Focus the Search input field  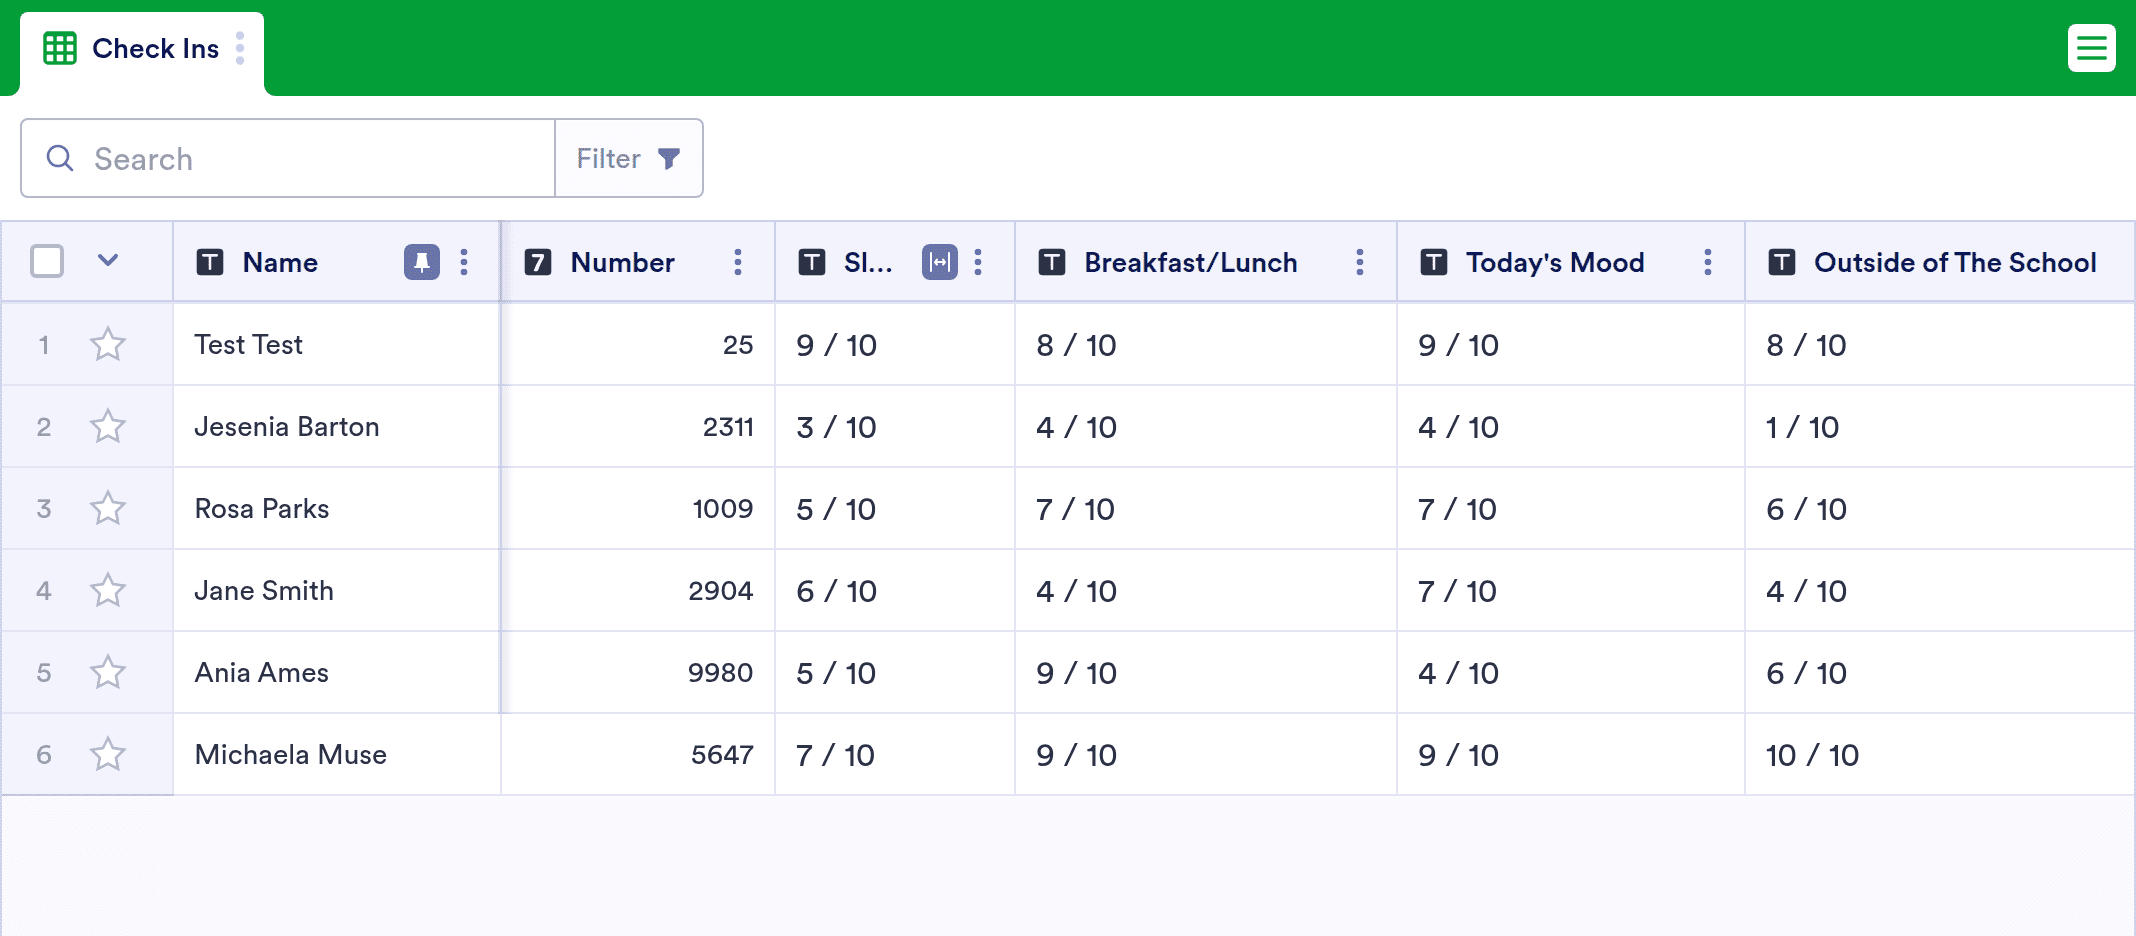tap(288, 158)
